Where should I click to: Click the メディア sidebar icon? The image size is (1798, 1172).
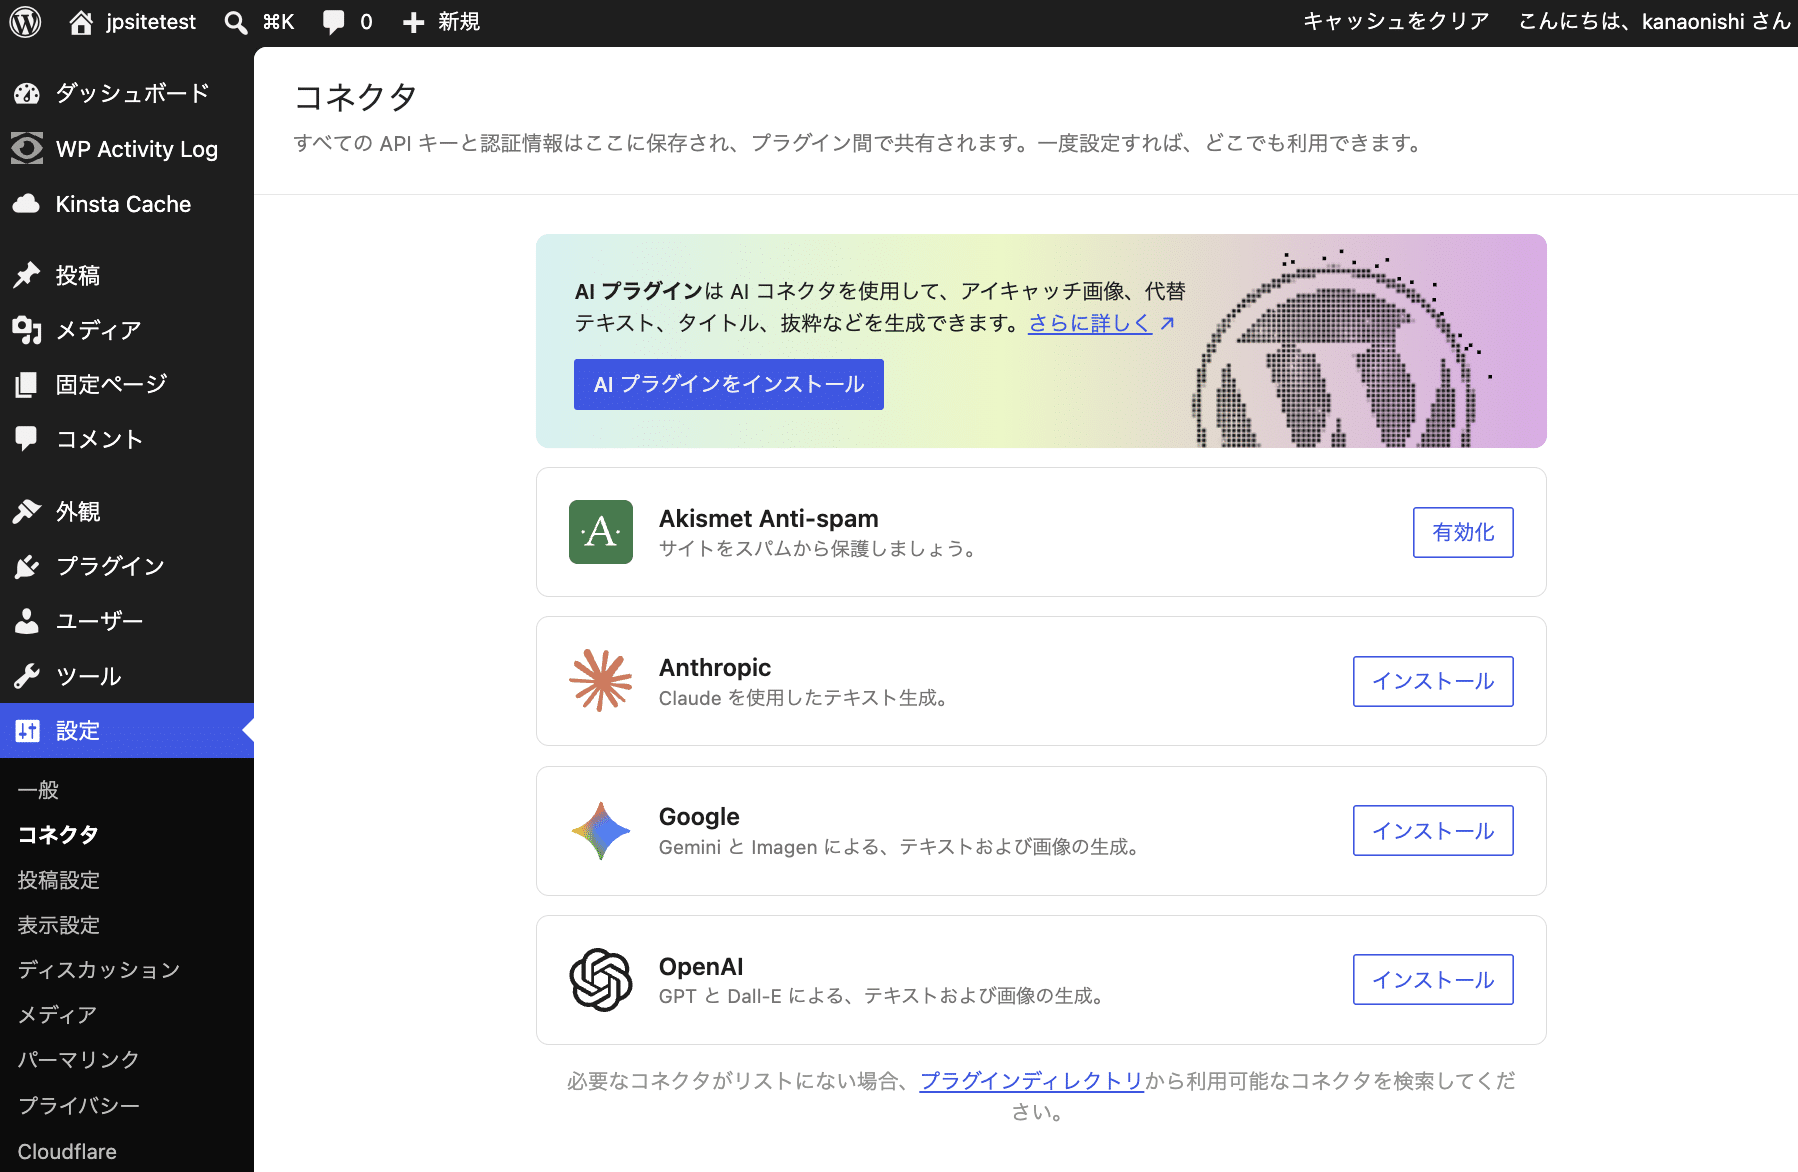(x=27, y=330)
